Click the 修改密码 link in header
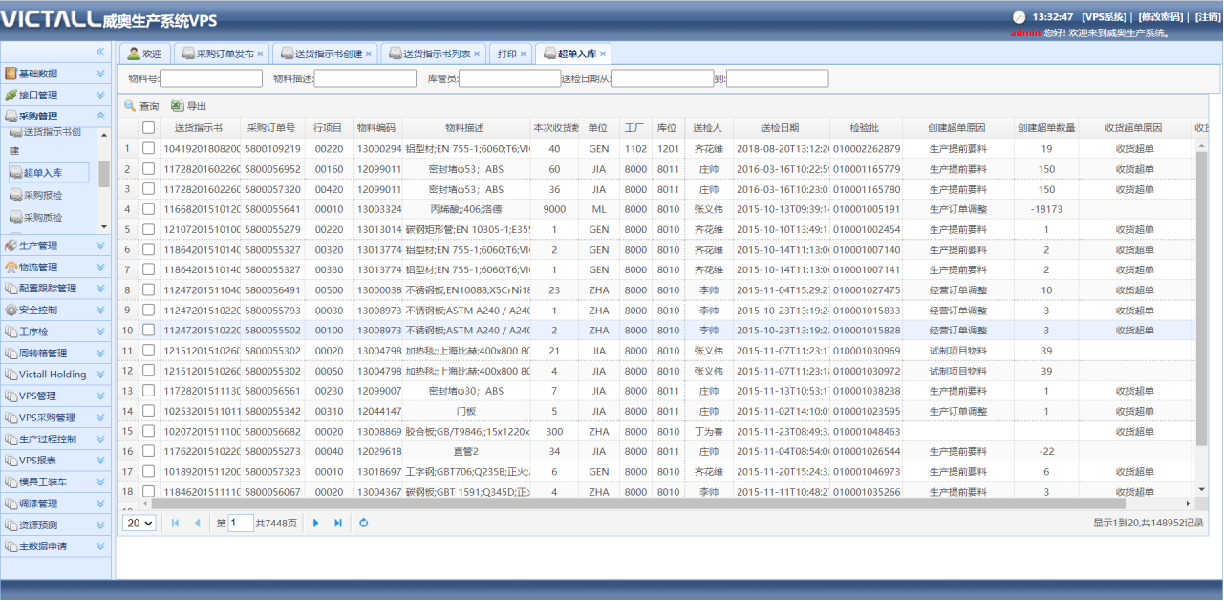 (x=1160, y=17)
